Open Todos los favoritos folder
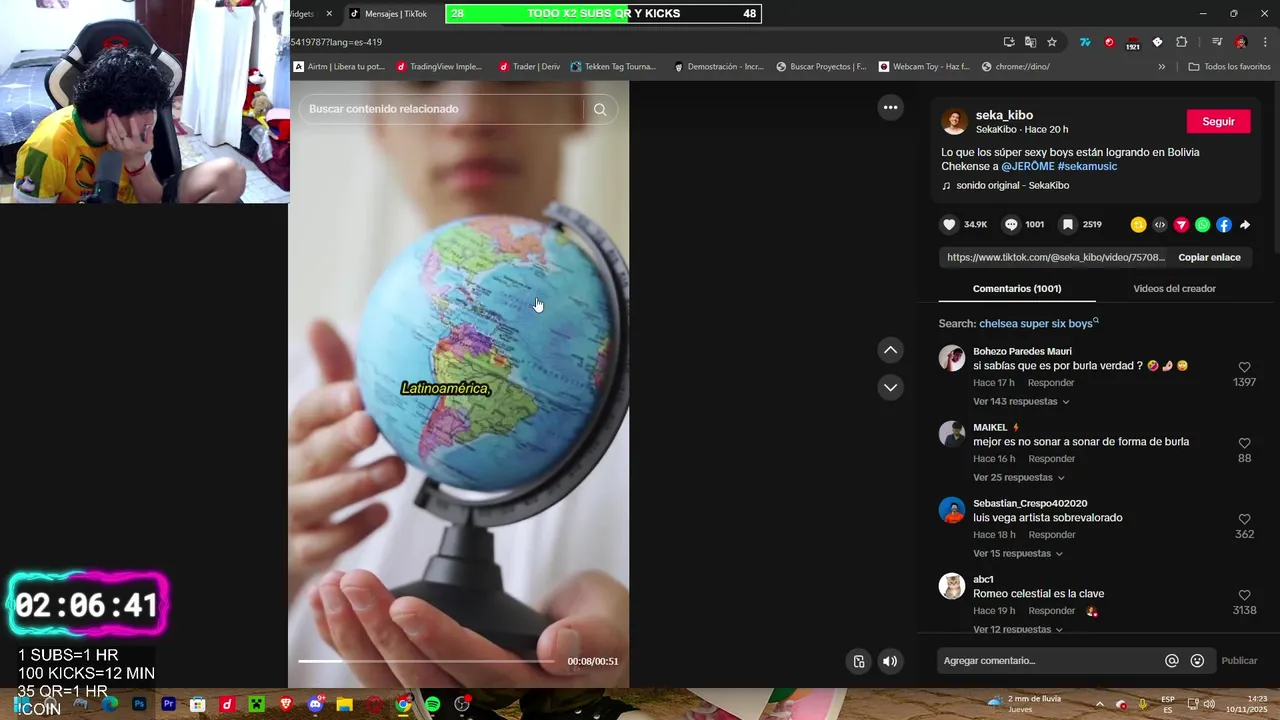 [x=1229, y=67]
